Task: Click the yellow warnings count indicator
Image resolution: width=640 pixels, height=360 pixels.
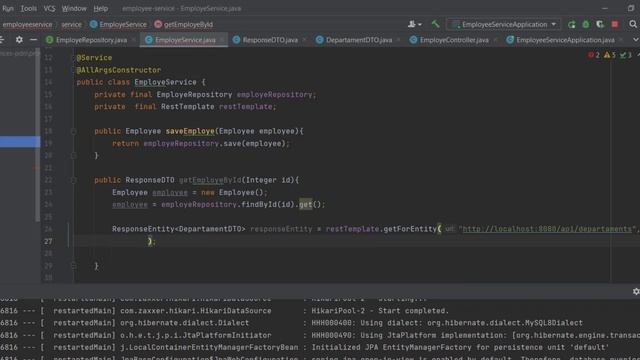Action: click(x=610, y=55)
